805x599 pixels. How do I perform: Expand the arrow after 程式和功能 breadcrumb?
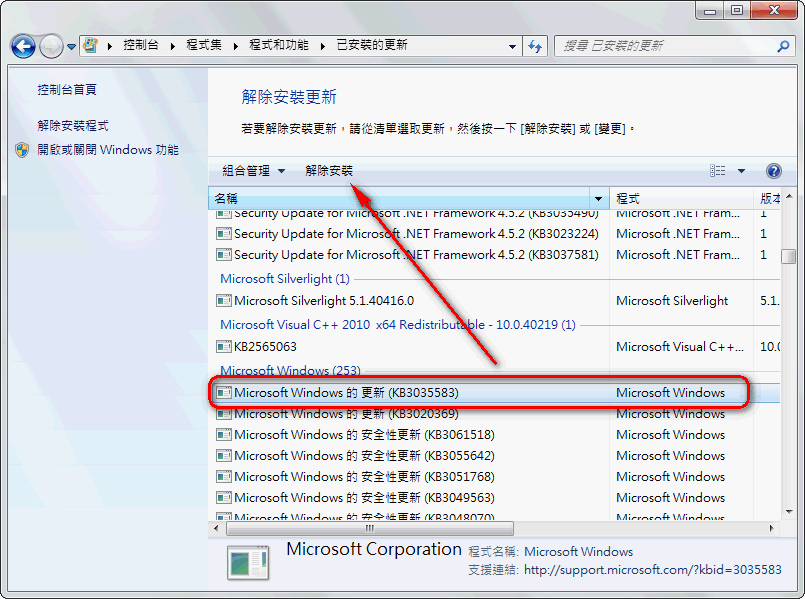coord(323,46)
